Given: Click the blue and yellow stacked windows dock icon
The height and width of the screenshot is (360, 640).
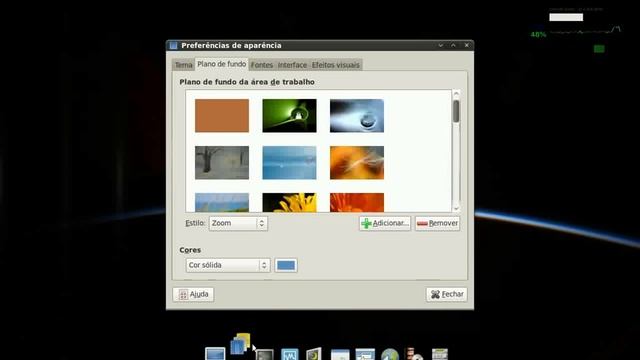Looking at the screenshot, I should (240, 344).
